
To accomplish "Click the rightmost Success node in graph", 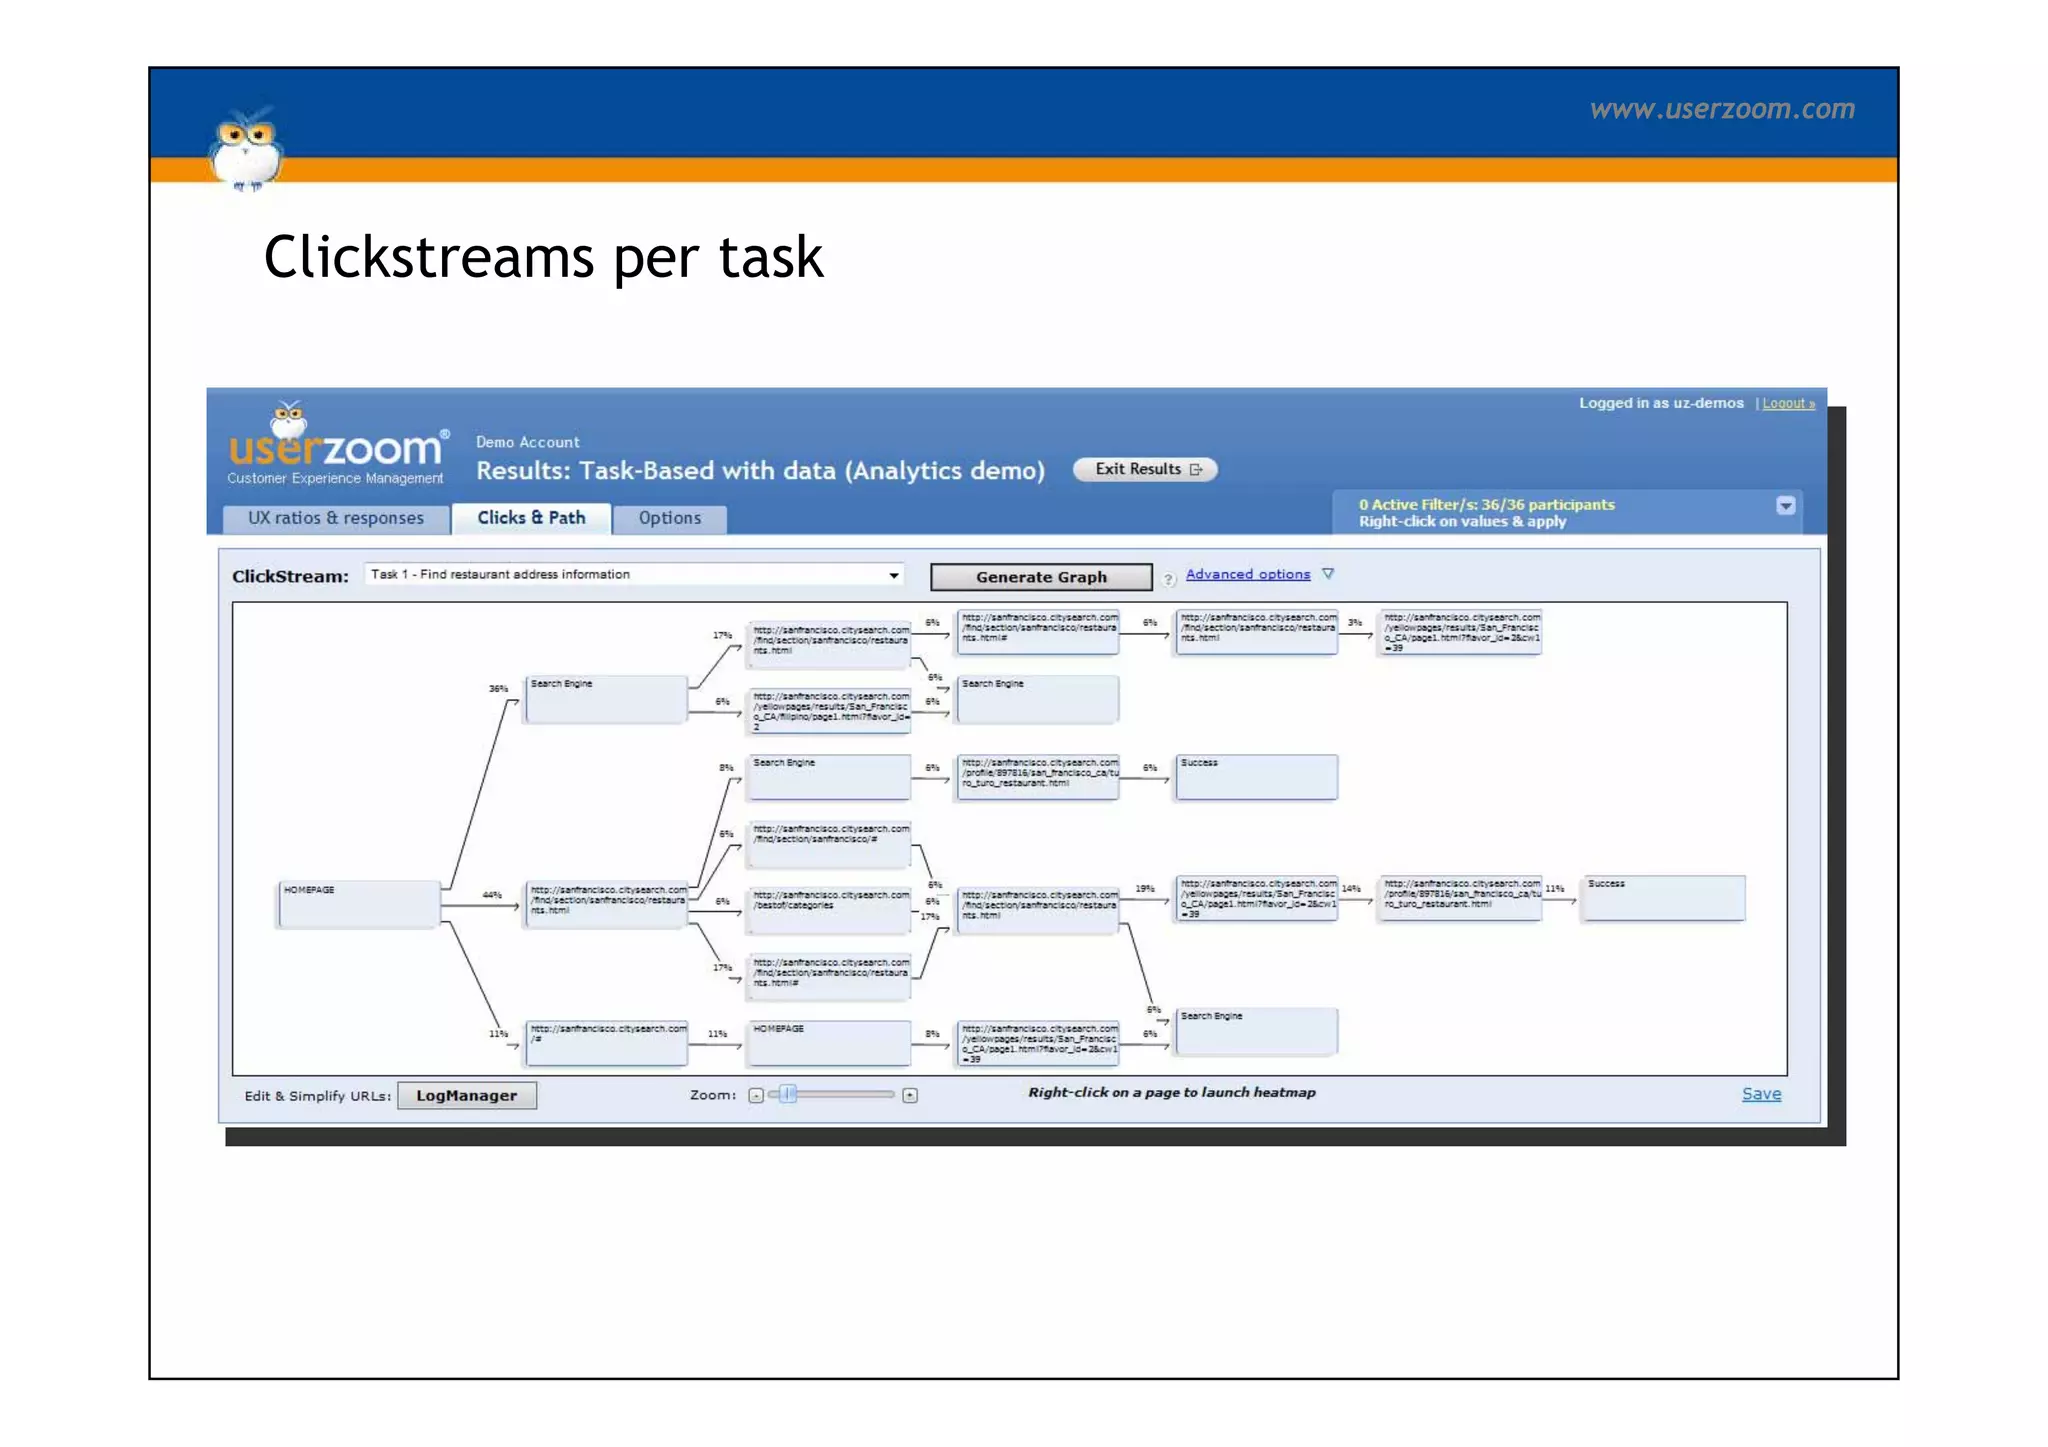I will pos(1662,898).
